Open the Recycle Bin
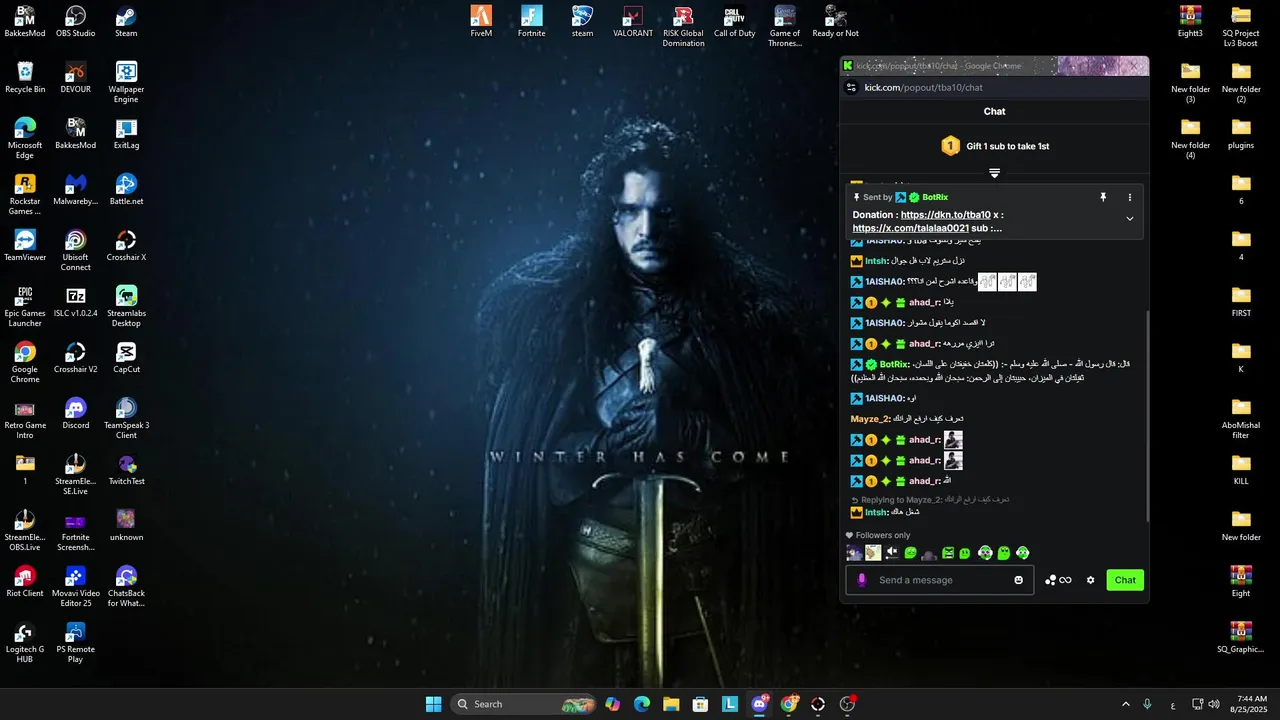This screenshot has height=720, width=1280. coord(25,78)
